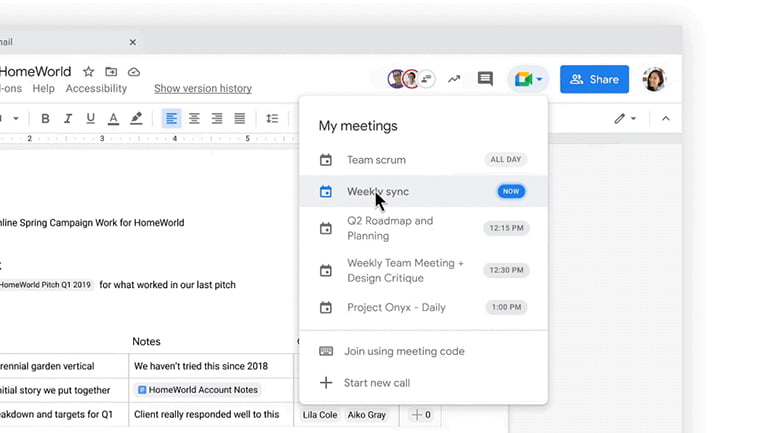Select center align
770x433 pixels.
(x=194, y=118)
